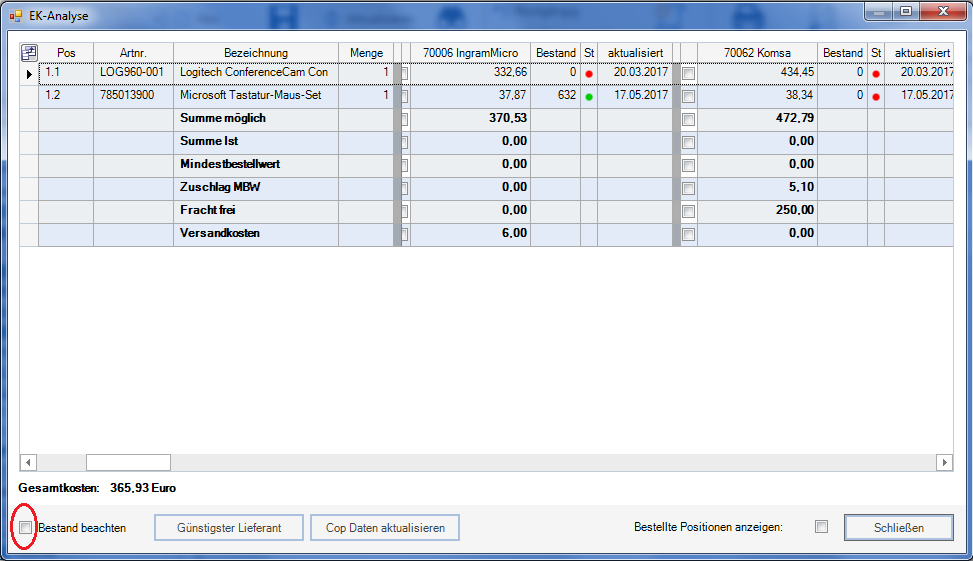Tick Komsa checkbox for Microsoft Tastatur-Maus-Set row

[x=688, y=96]
